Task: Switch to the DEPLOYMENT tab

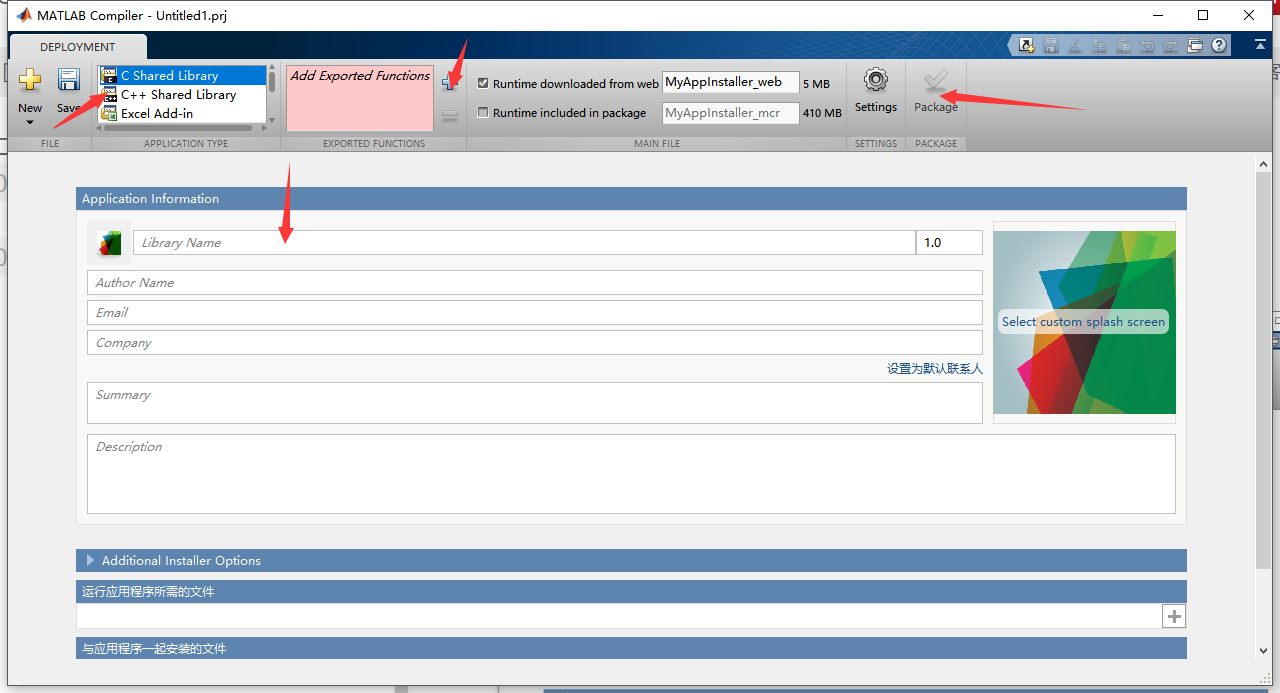Action: tap(78, 46)
